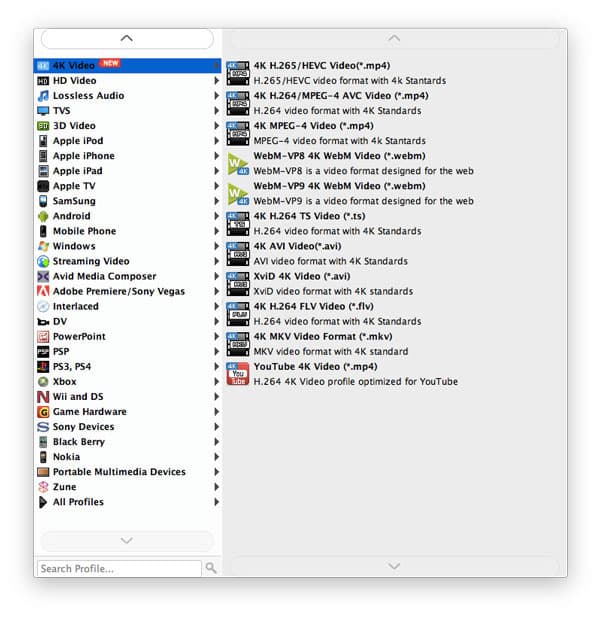This screenshot has width=600, height=617.
Task: Choose 4K MKV Video Format (*.mkv)
Action: tap(322, 336)
